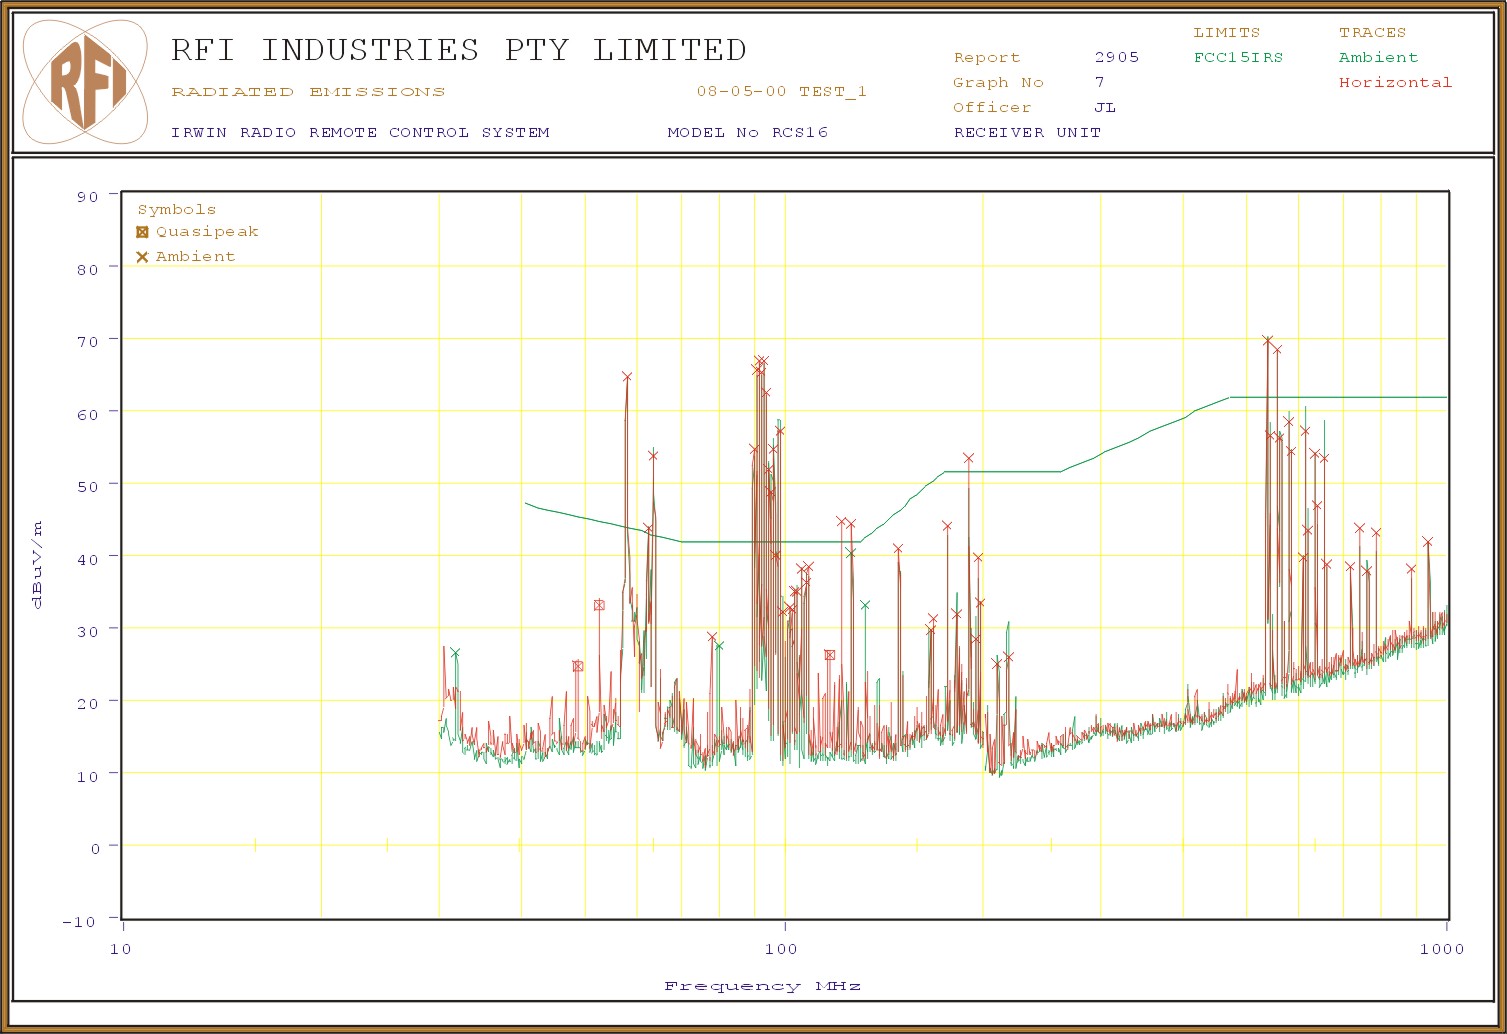Click the Report number 2905
This screenshot has width=1507, height=1034.
point(1116,58)
